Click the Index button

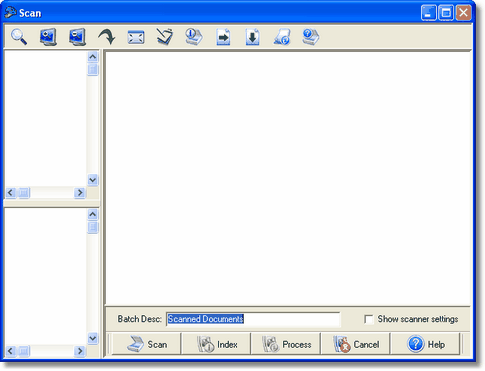[x=216, y=344]
